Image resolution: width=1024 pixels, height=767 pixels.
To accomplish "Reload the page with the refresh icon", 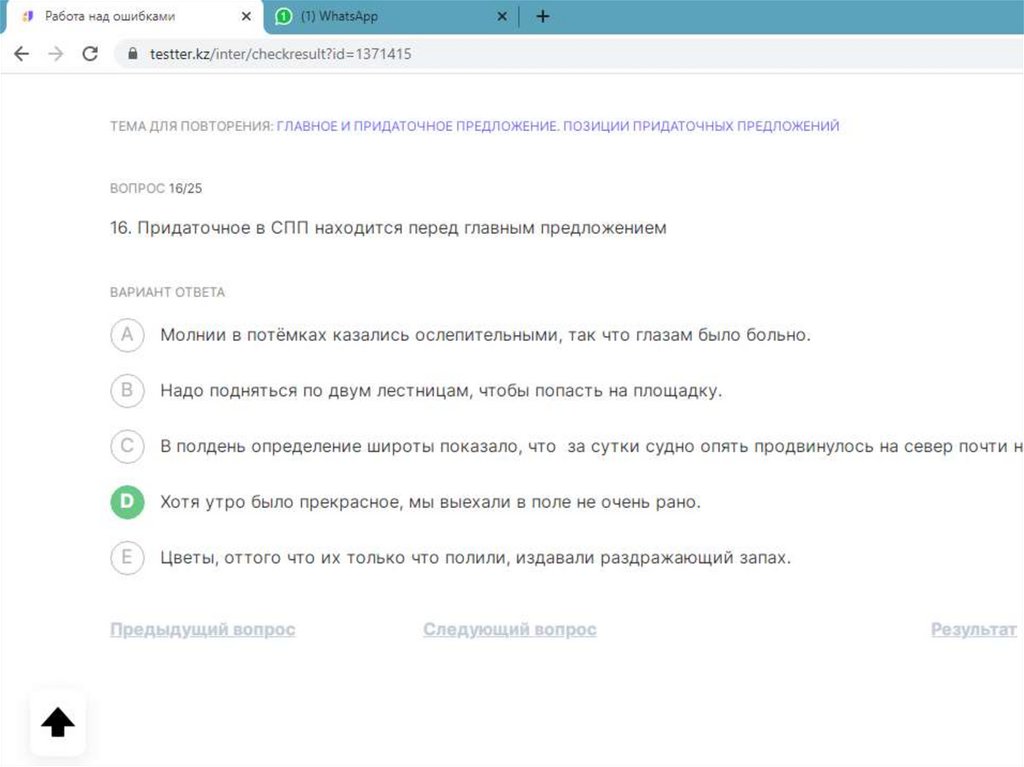I will pos(90,54).
